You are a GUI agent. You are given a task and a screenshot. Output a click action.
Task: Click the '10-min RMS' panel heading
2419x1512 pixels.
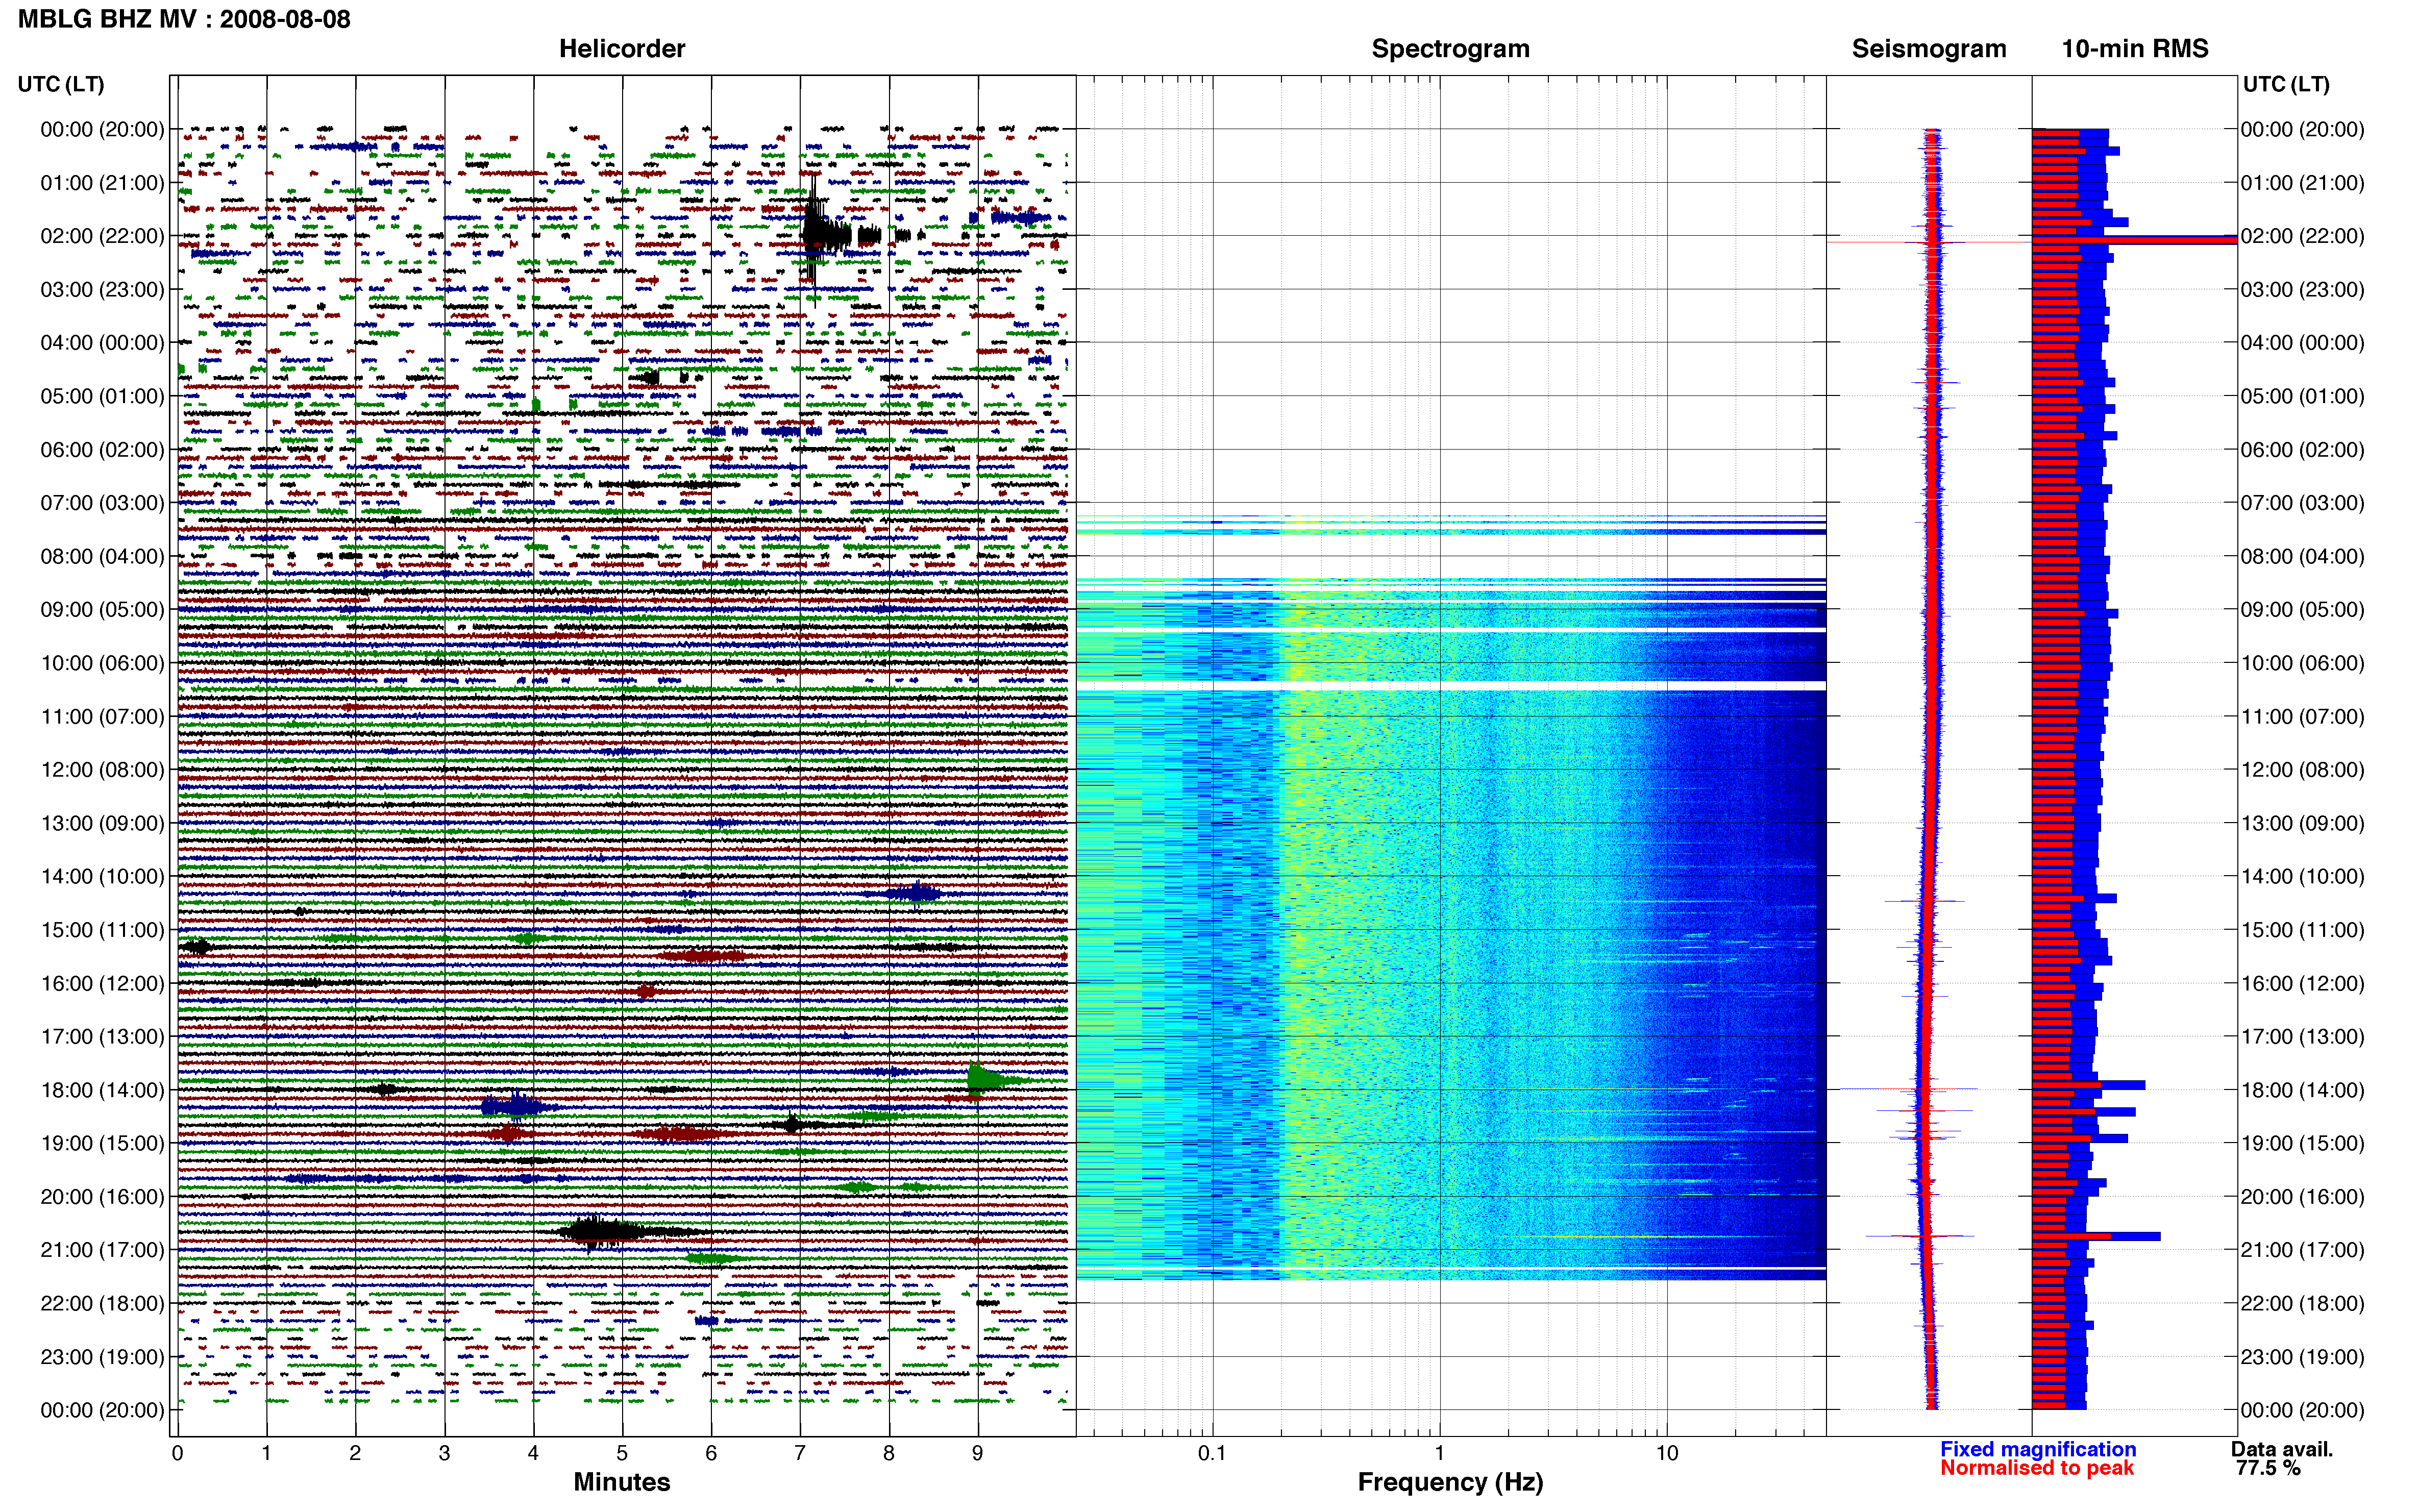coord(2135,49)
